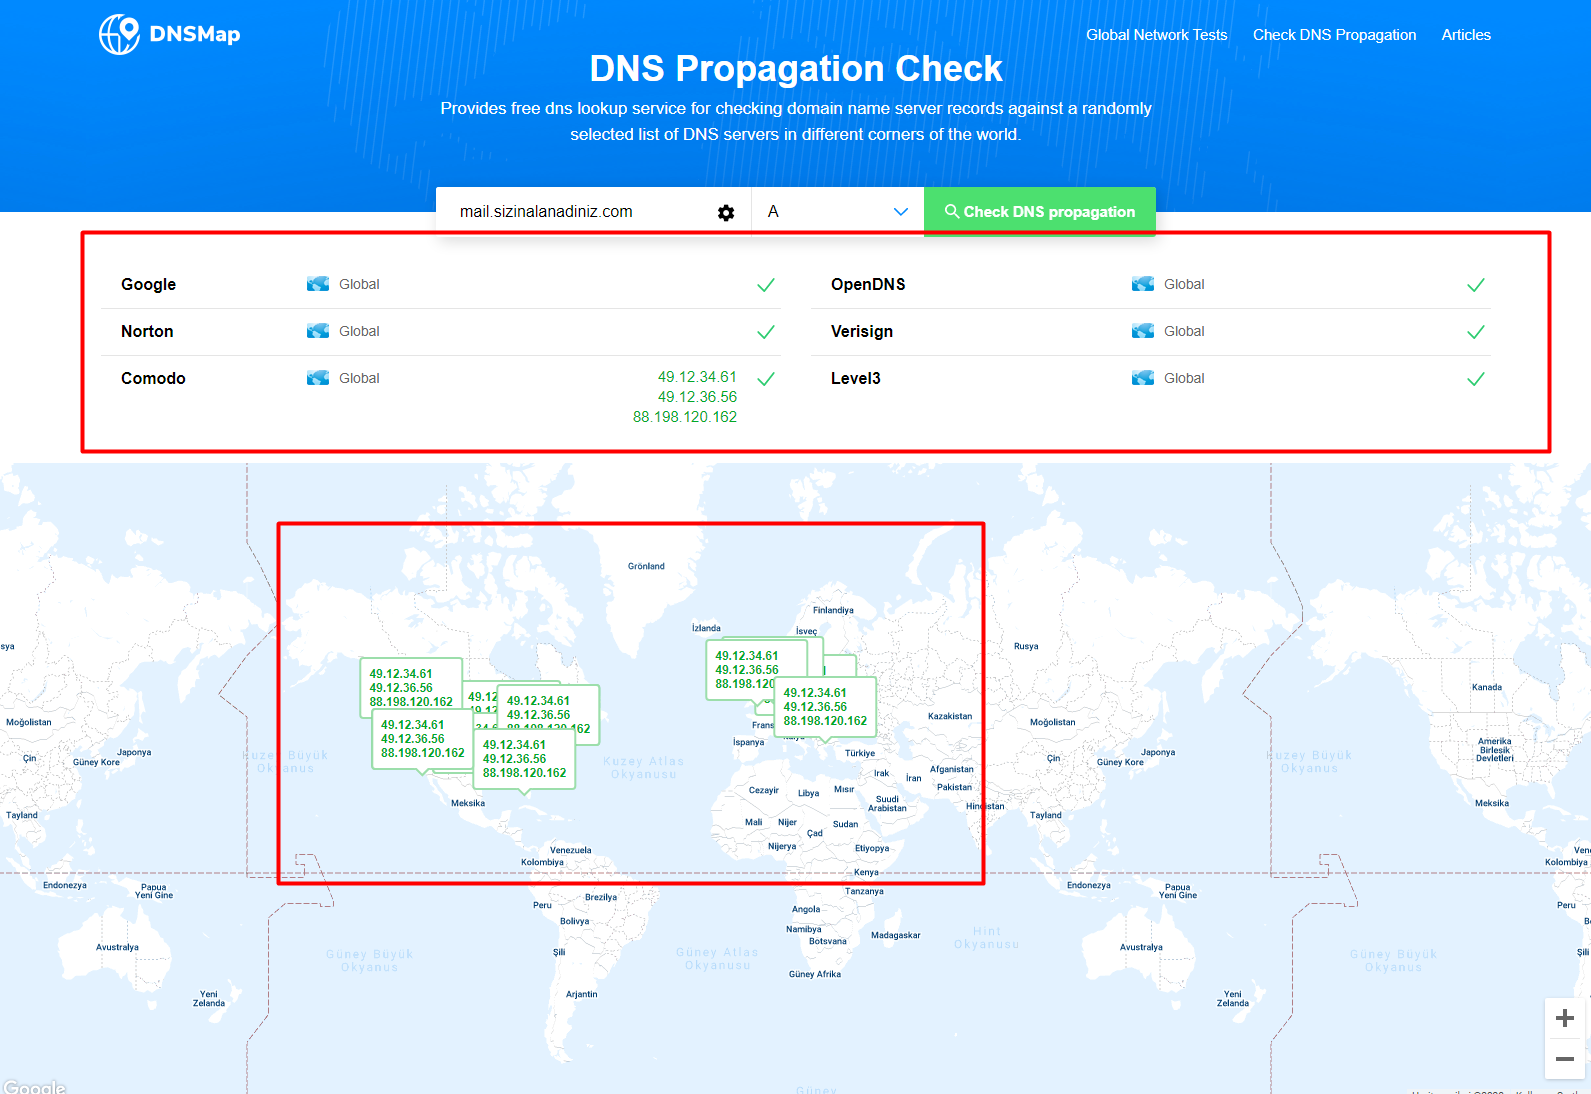Select the OpenDNS resolver name
1591x1094 pixels.
coord(868,284)
